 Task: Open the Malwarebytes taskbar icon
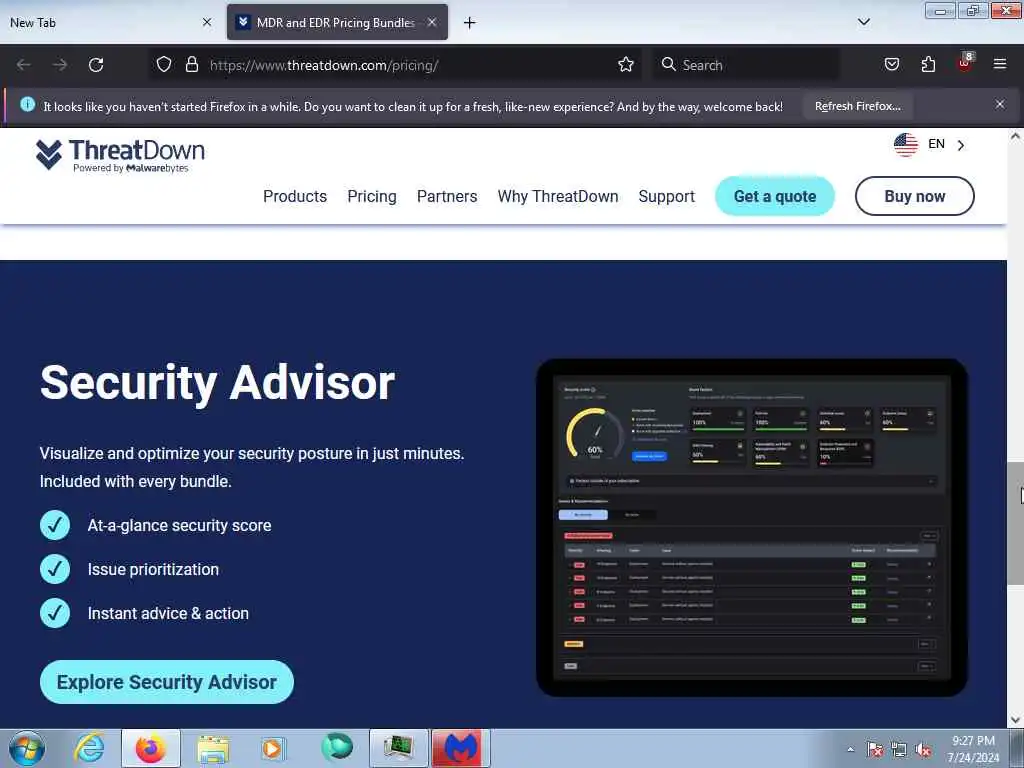(x=460, y=748)
